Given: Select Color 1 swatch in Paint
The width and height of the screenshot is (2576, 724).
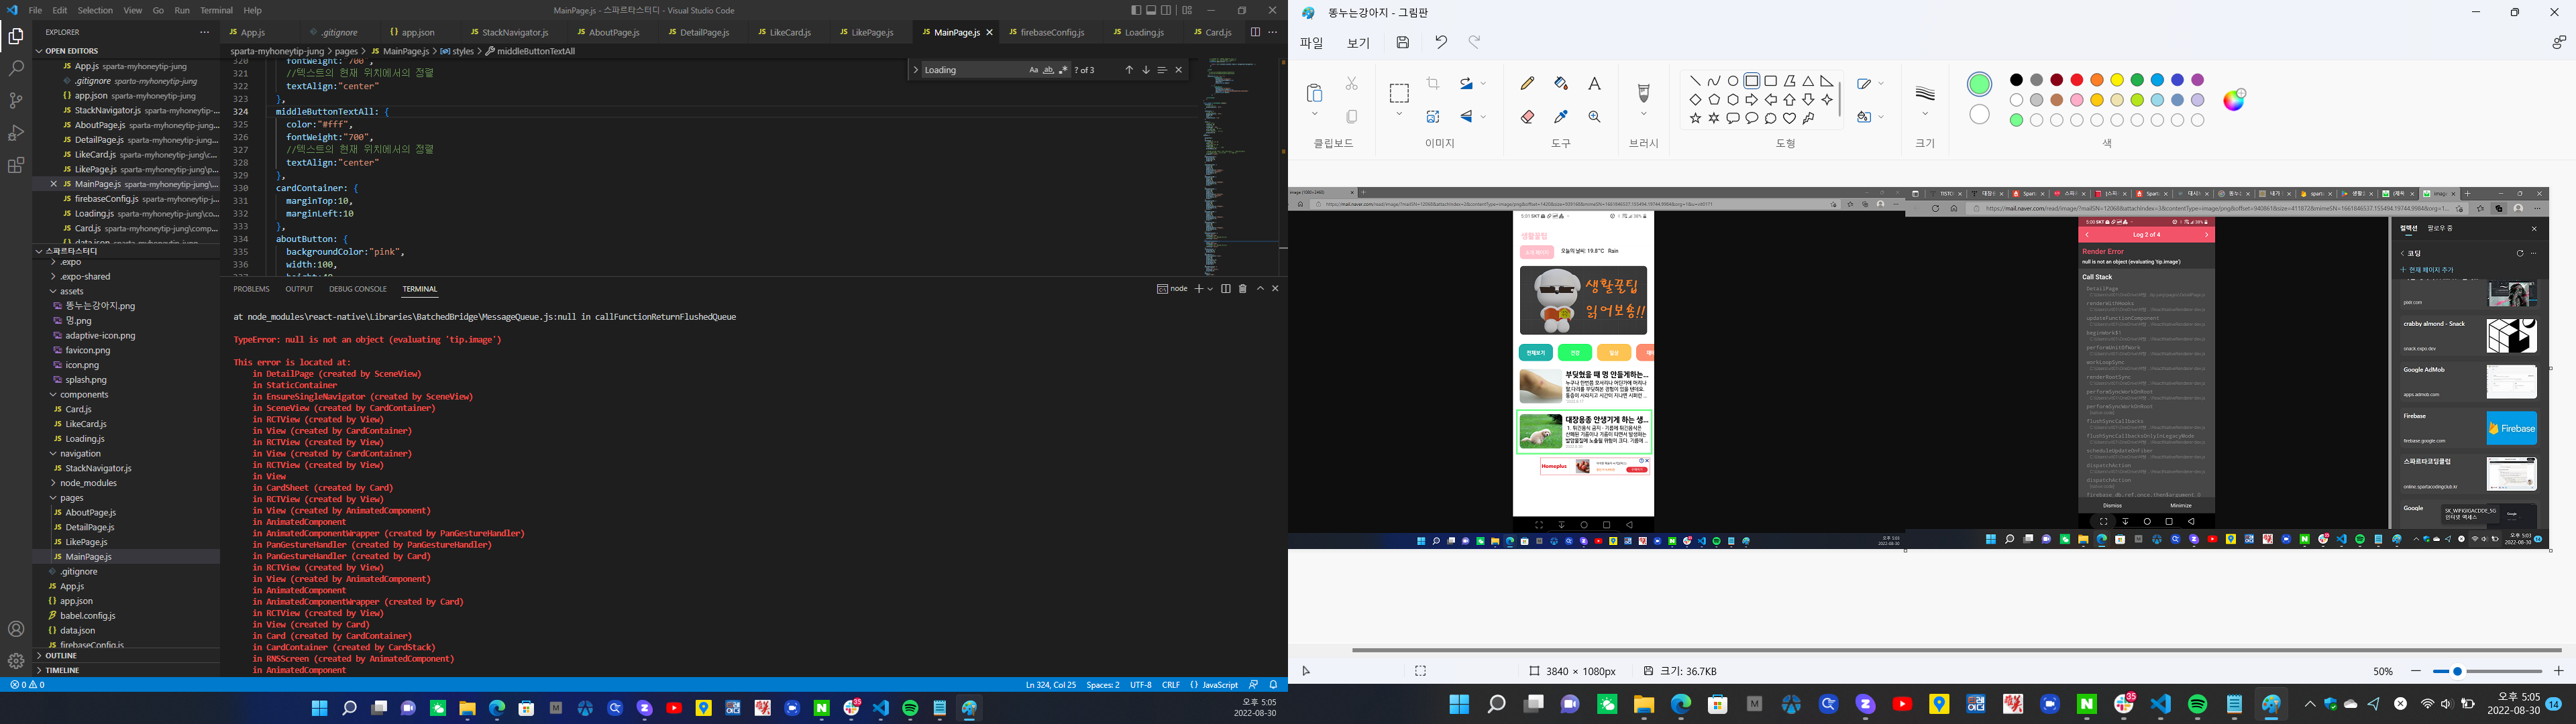Looking at the screenshot, I should (1979, 84).
